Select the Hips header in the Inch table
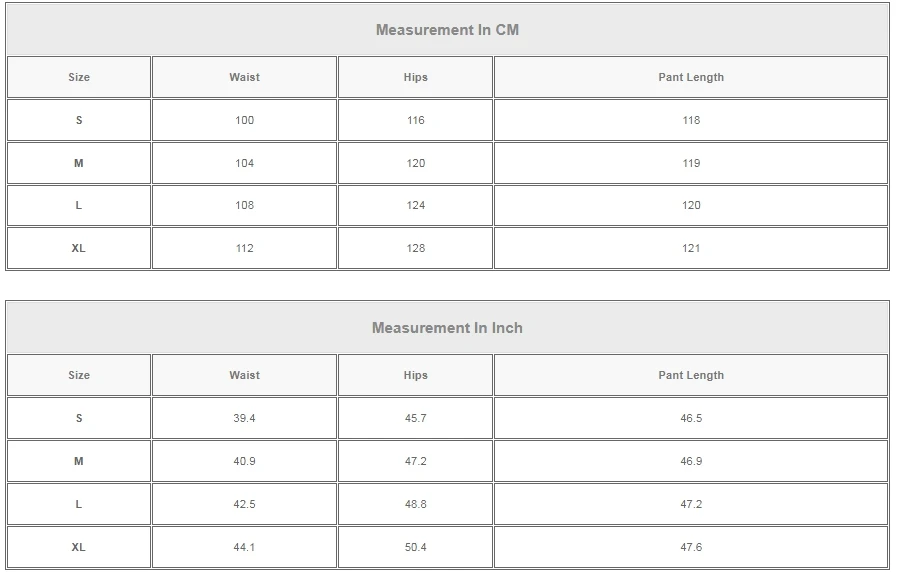The height and width of the screenshot is (572, 900). pyautogui.click(x=416, y=376)
